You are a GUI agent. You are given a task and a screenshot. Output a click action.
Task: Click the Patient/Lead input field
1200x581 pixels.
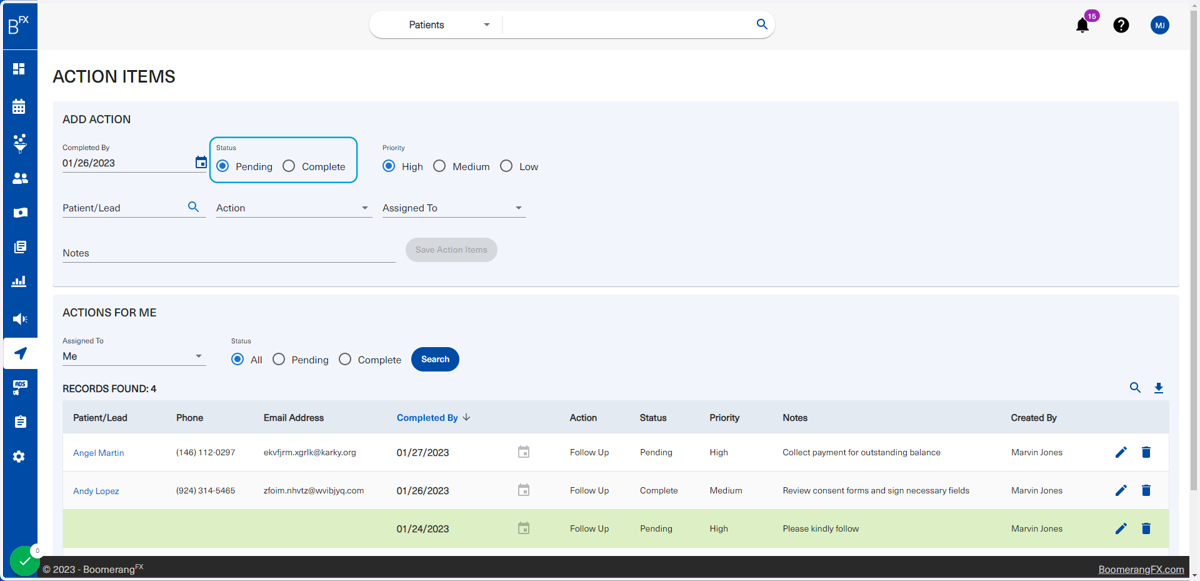122,208
